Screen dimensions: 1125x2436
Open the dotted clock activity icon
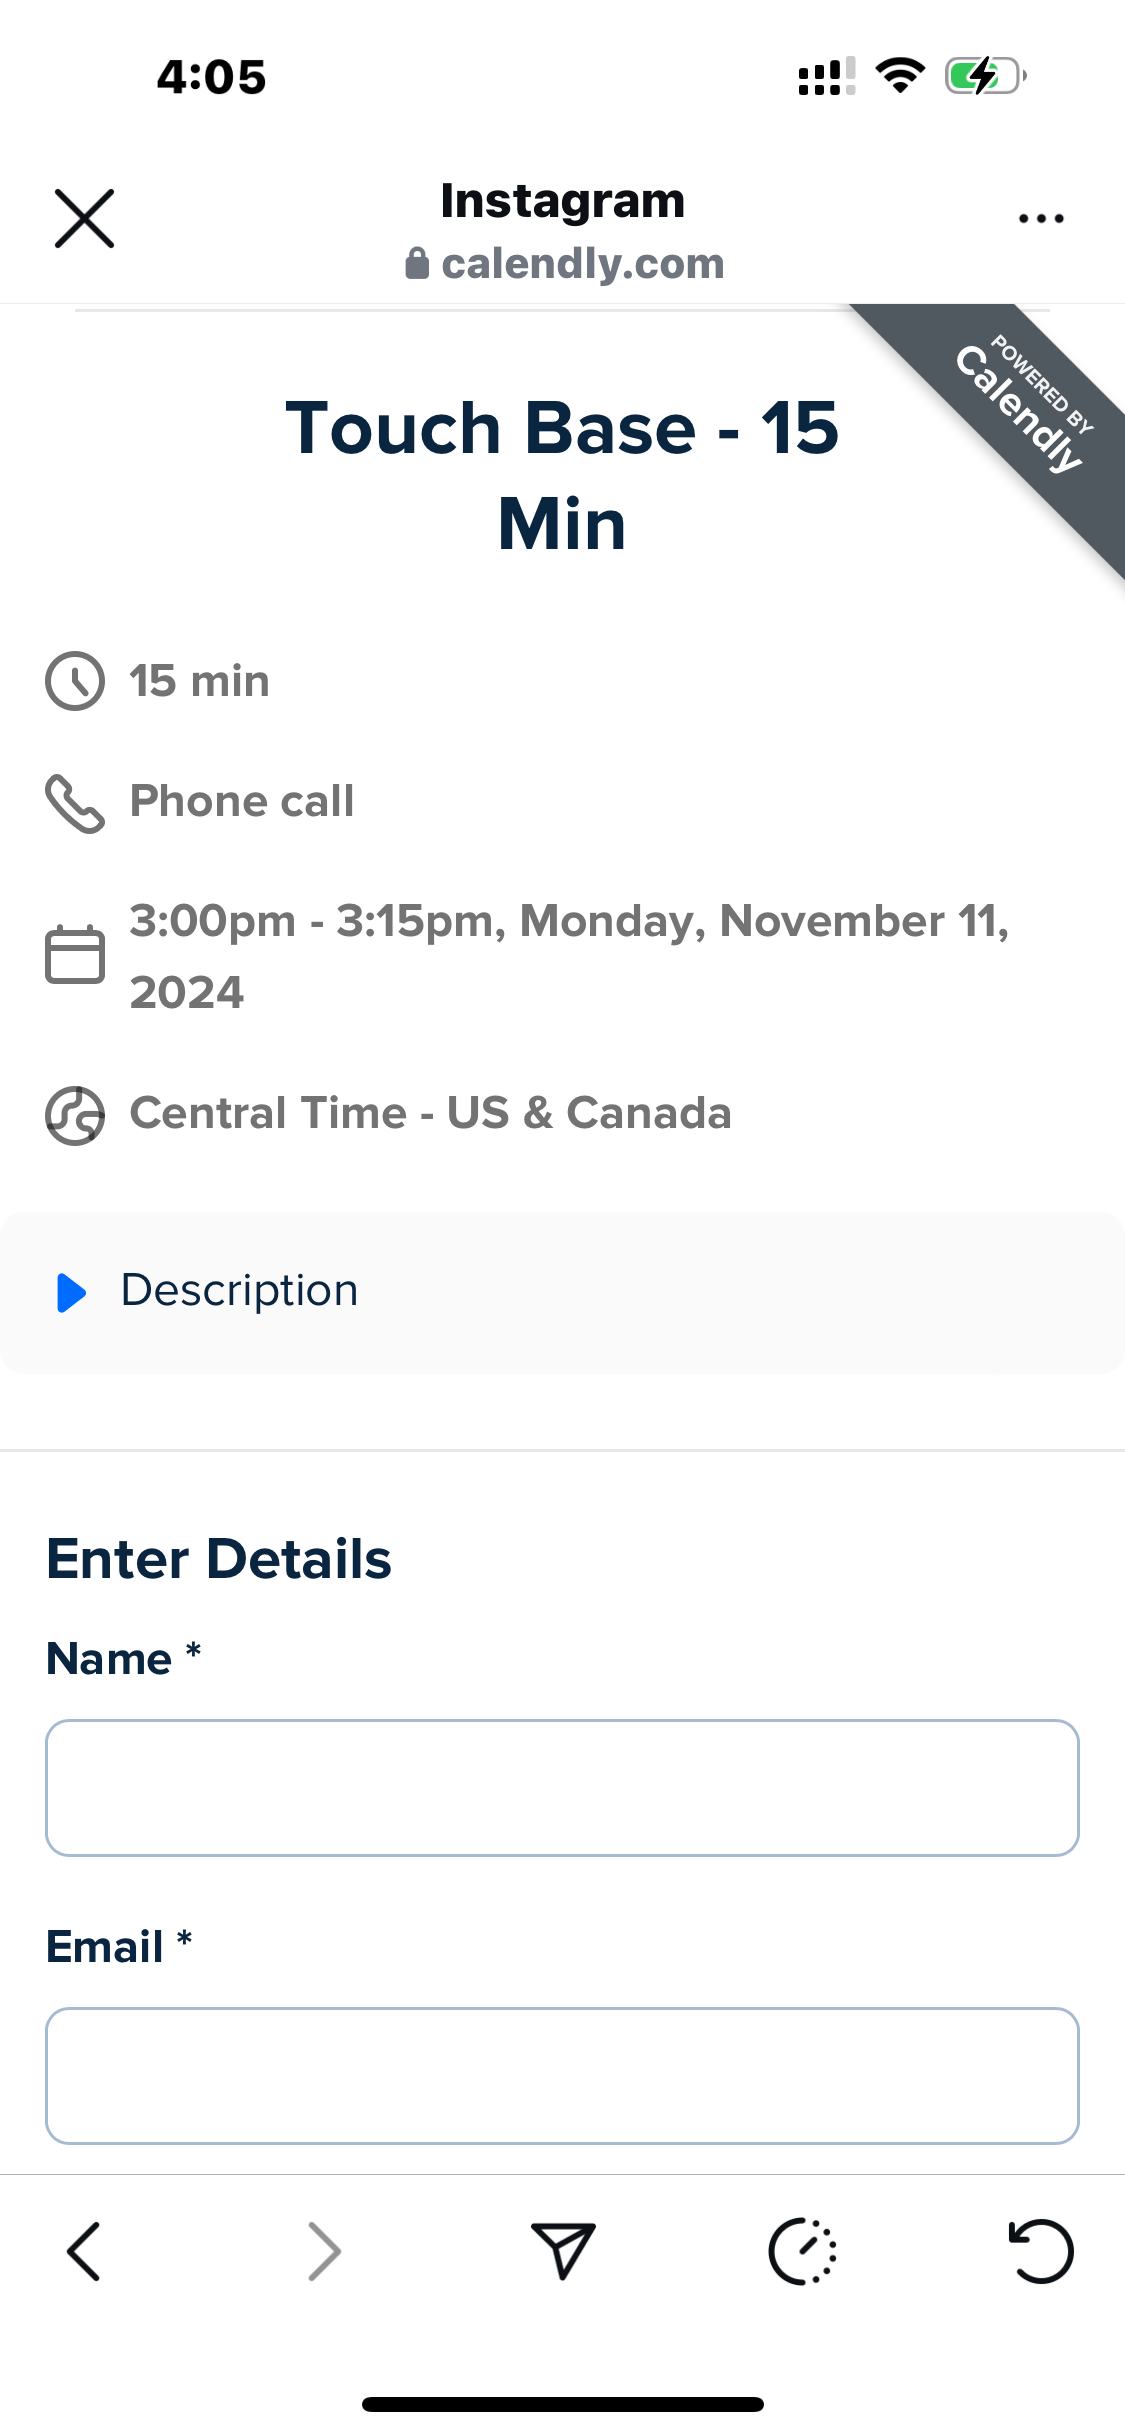pyautogui.click(x=802, y=2252)
